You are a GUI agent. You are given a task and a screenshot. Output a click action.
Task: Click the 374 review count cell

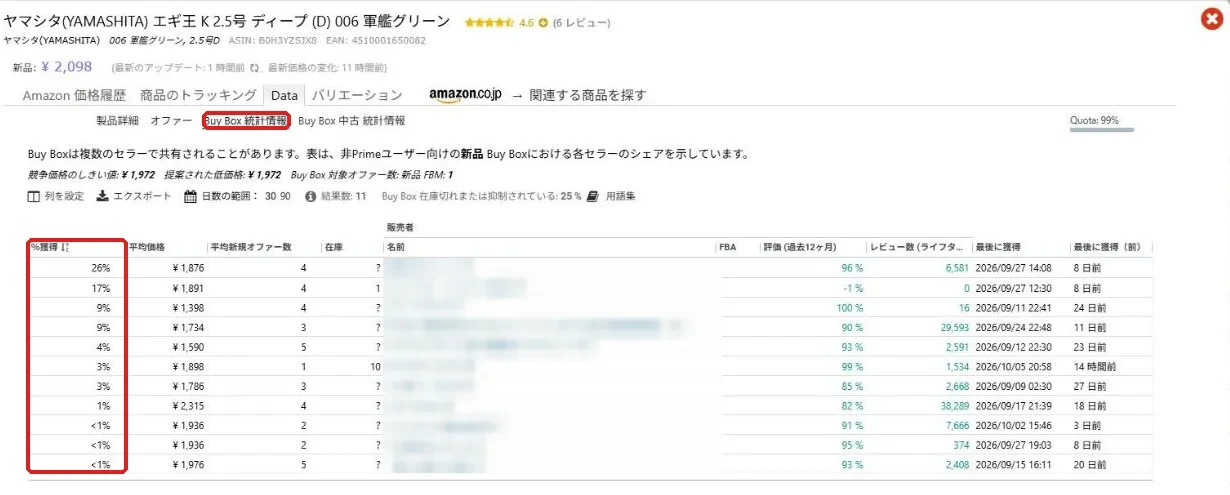click(x=961, y=445)
